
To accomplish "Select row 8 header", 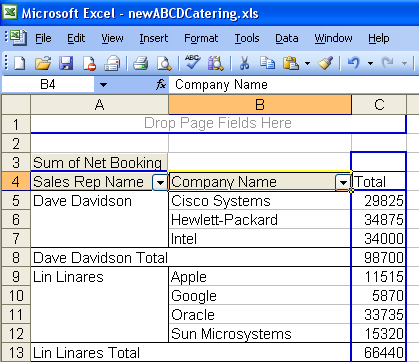I will [16, 257].
